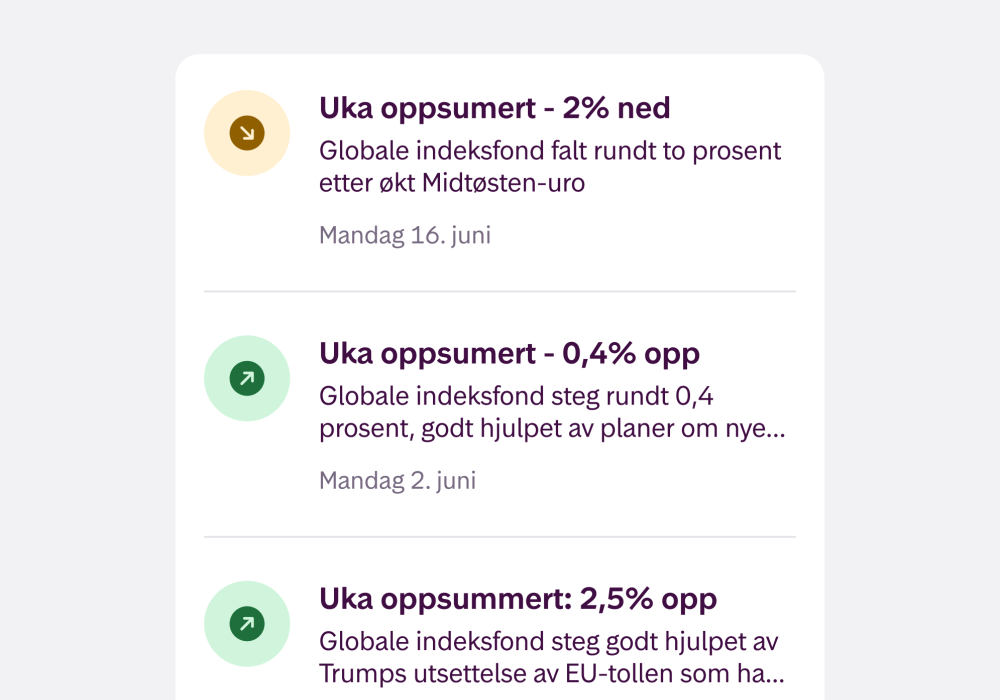1000x700 pixels.
Task: Click the date 'Mandag 2. juni'
Action: pyautogui.click(x=397, y=481)
